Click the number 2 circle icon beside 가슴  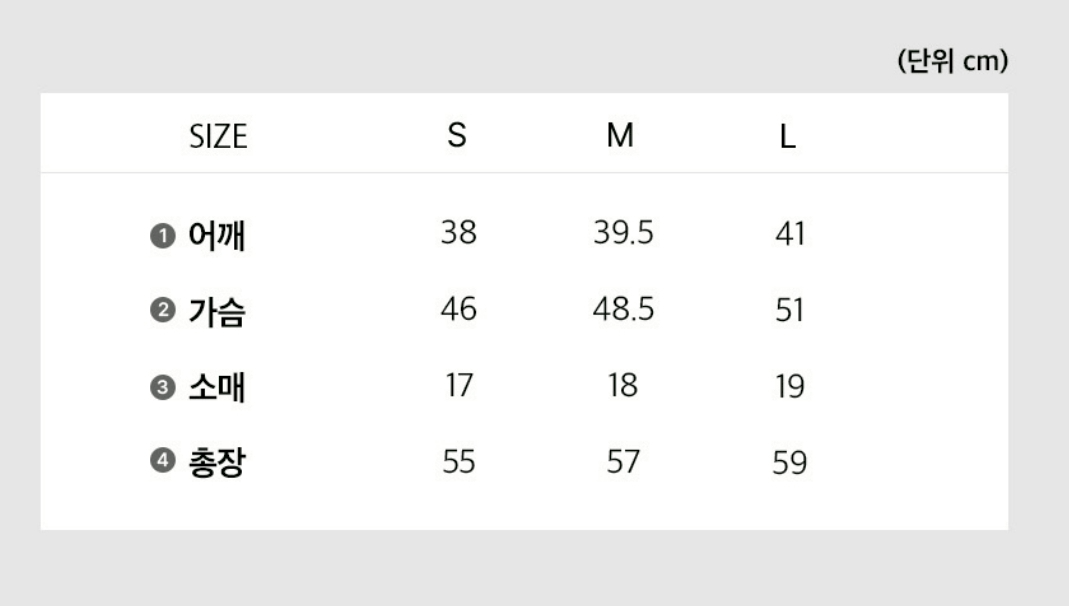tap(161, 311)
